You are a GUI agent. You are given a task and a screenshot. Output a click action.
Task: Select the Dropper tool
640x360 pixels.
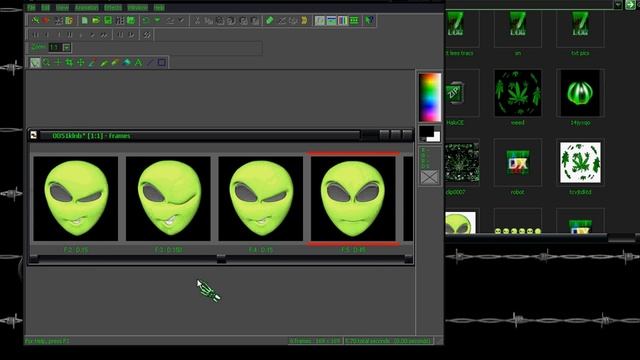(92, 62)
